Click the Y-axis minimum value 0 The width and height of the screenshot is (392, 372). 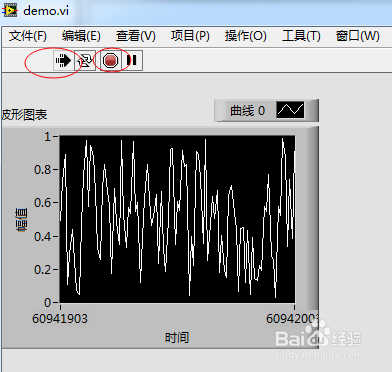pos(48,303)
